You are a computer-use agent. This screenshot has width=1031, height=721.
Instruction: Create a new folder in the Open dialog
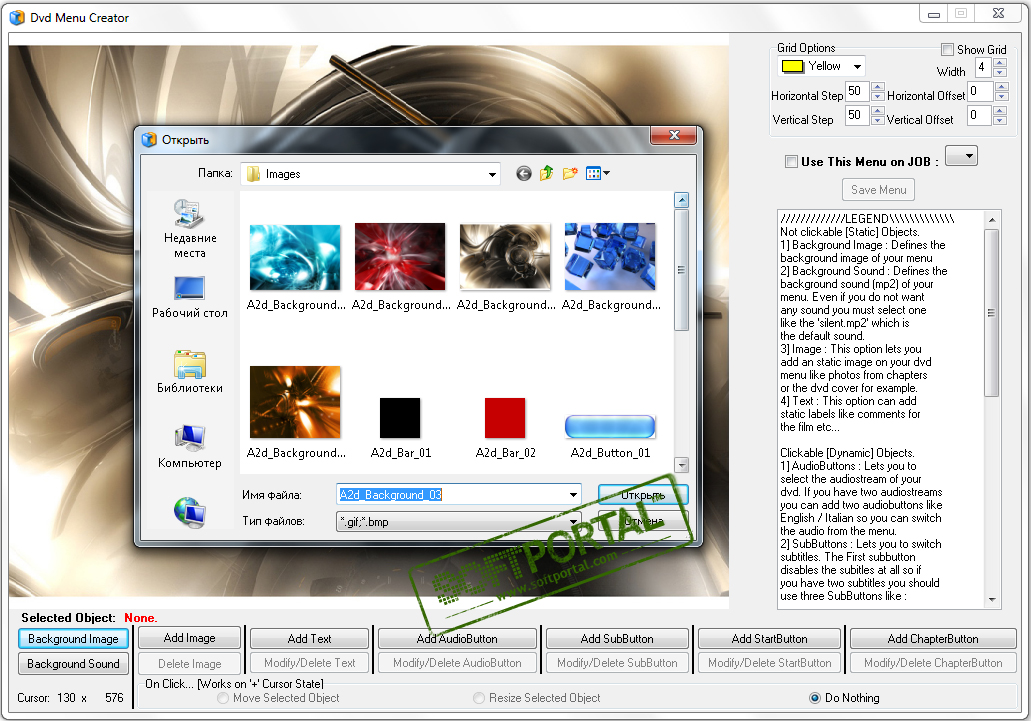569,174
